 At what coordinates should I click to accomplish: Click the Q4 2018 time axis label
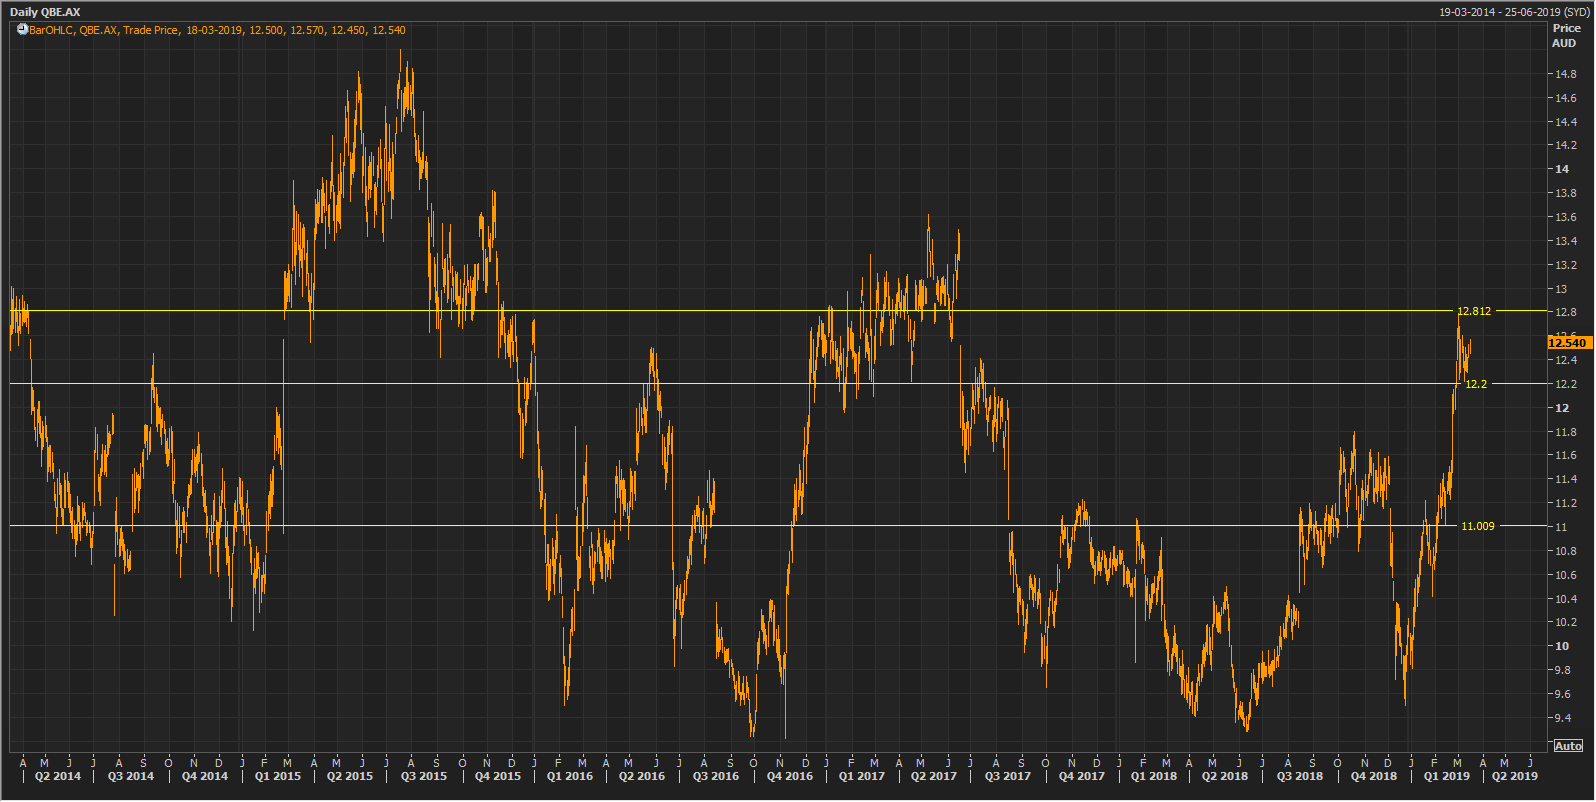[1374, 776]
